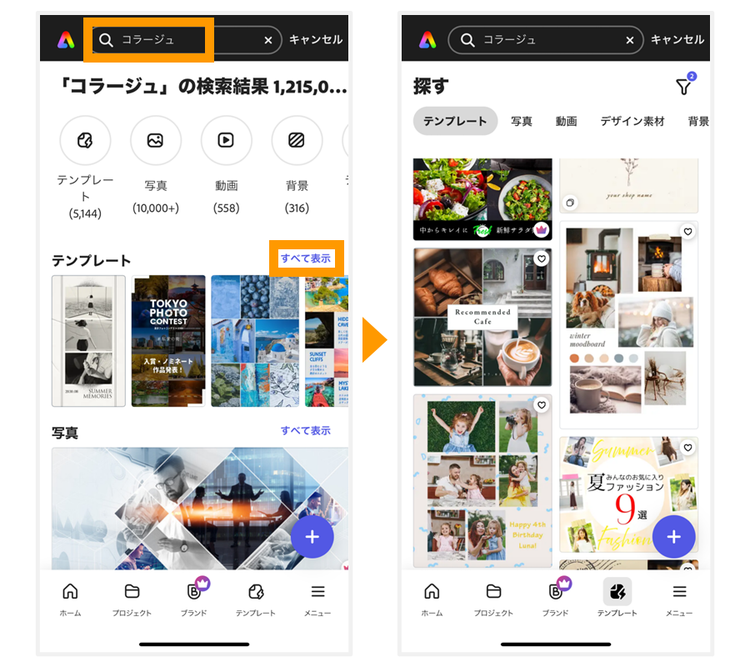Screen dimensions: 750x667
Task: Open ブランド in right screen bottom bar
Action: [556, 599]
